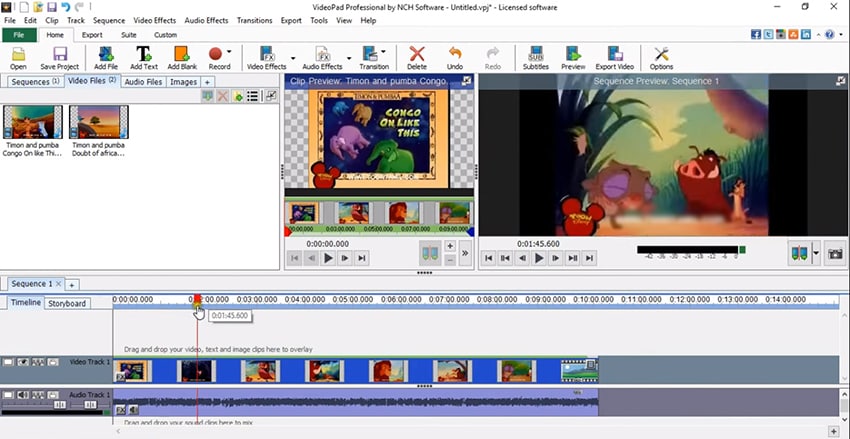Open the Video Effects menu in menu bar
Image resolution: width=850 pixels, height=439 pixels.
[x=154, y=21]
